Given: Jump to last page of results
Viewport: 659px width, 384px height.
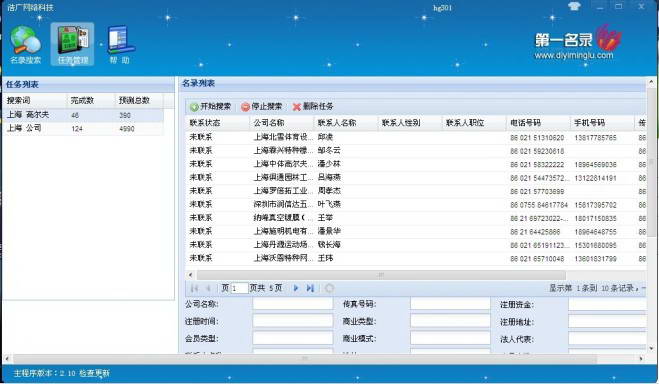Looking at the screenshot, I should tap(310, 288).
